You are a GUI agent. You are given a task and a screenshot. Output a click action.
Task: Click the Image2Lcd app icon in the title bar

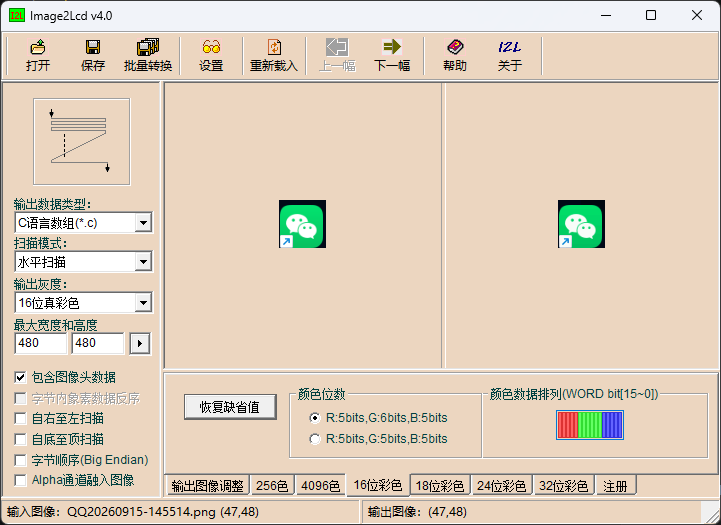17,16
